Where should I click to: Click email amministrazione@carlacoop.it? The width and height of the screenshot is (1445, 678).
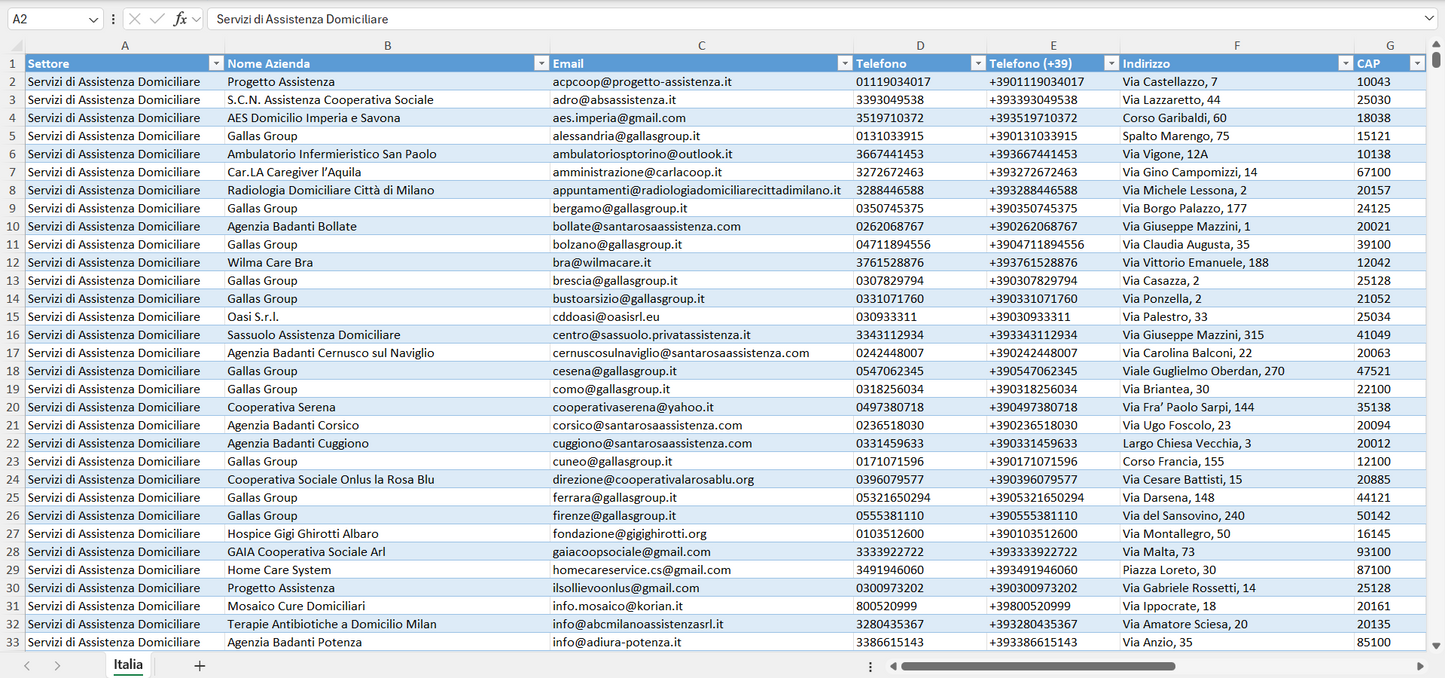coord(702,172)
